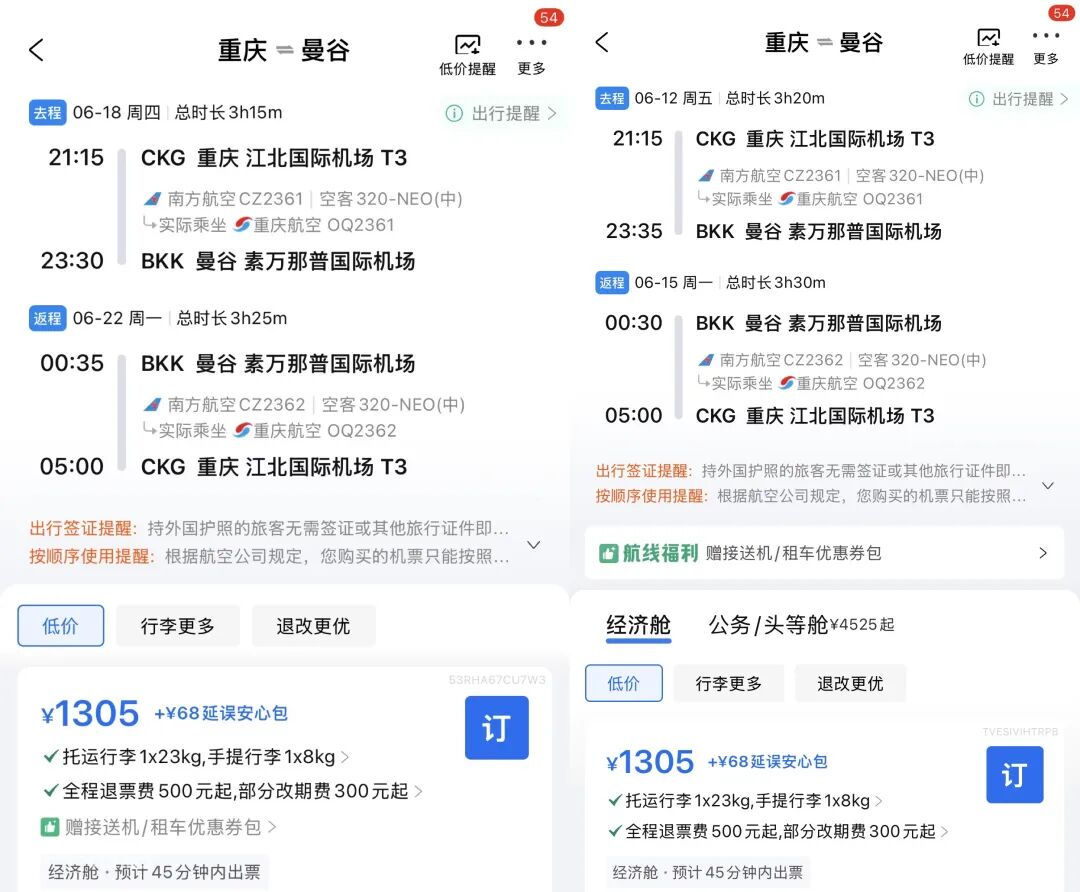Viewport: 1080px width, 892px height.
Task: Open the 航线福利 coupon package details
Action: 1042,553
